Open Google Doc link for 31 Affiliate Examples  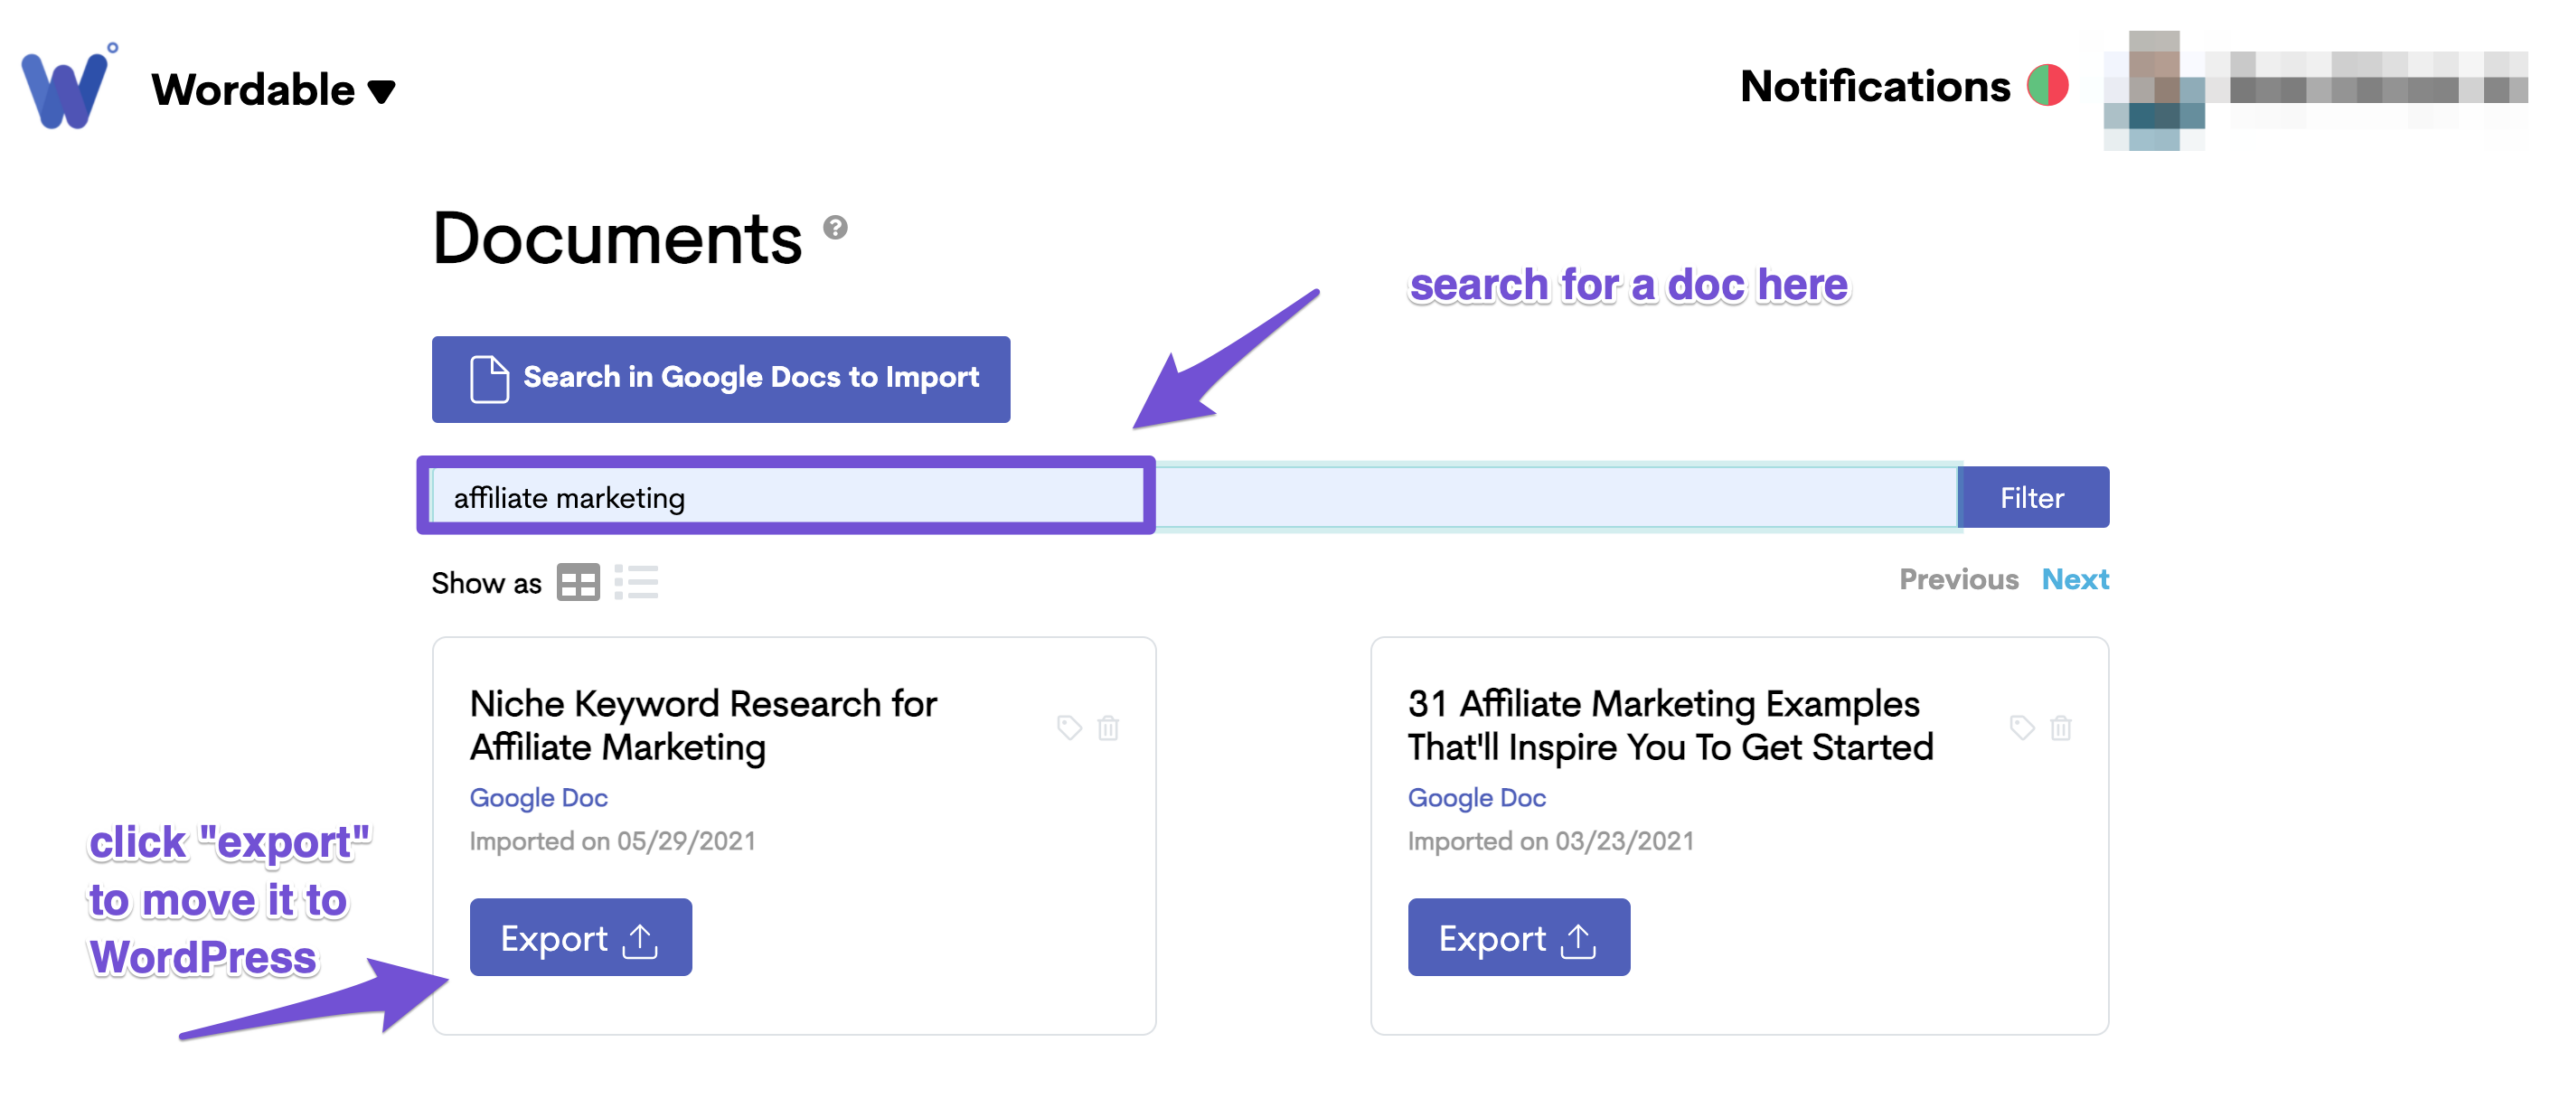pyautogui.click(x=1476, y=798)
